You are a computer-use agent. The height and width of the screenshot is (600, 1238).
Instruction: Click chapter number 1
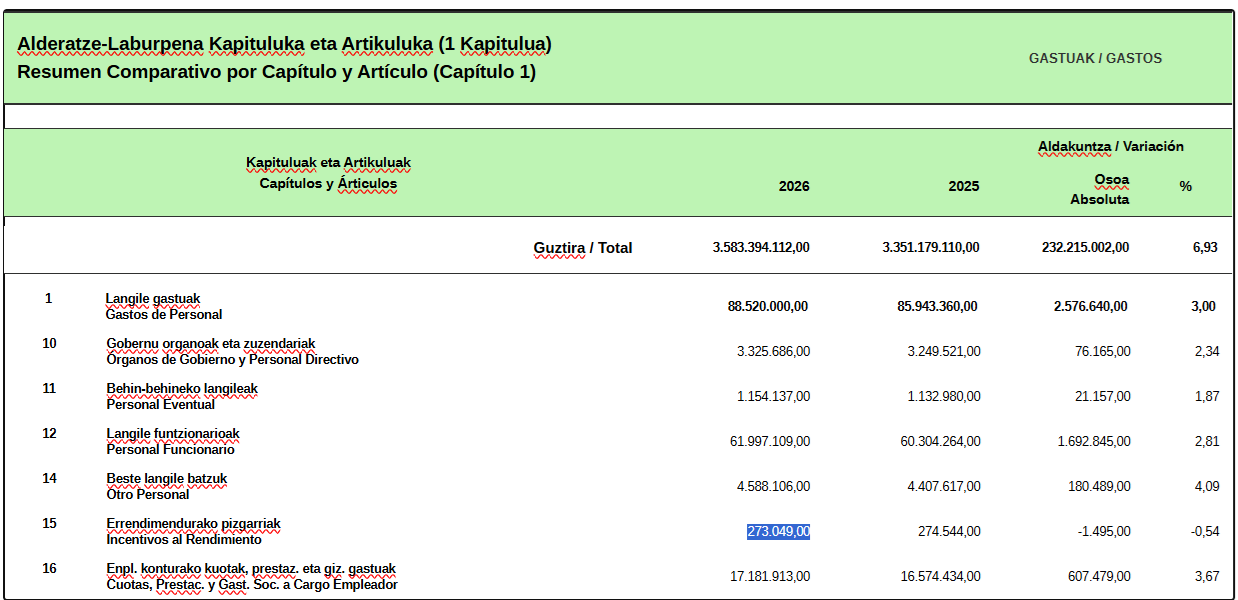(48, 299)
